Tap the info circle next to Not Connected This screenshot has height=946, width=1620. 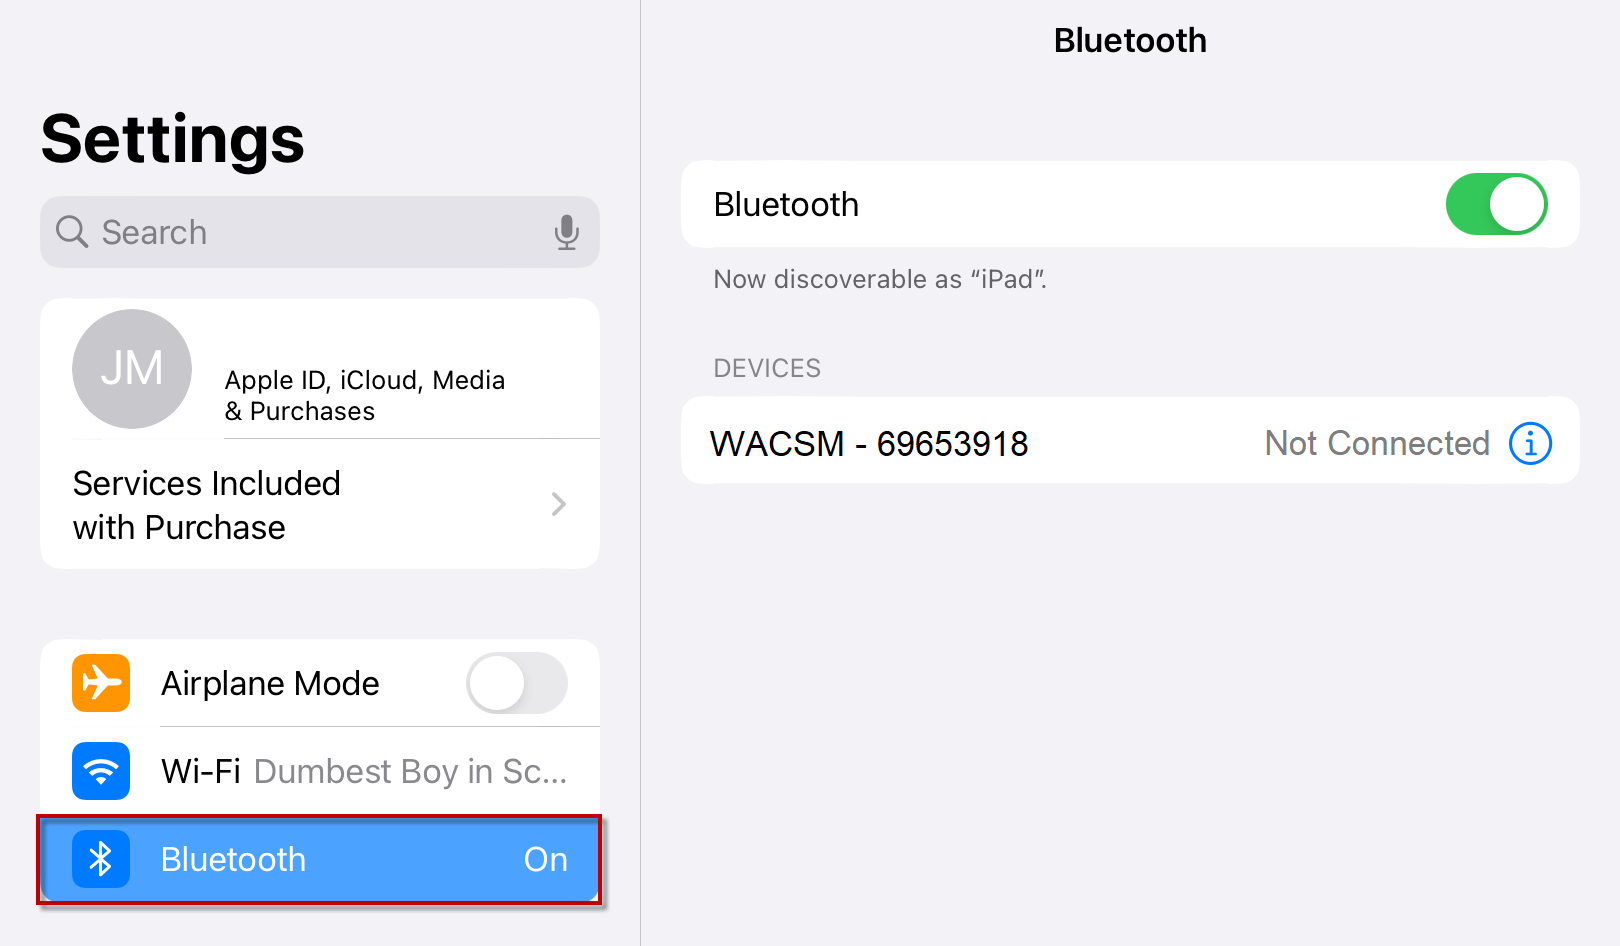1529,443
